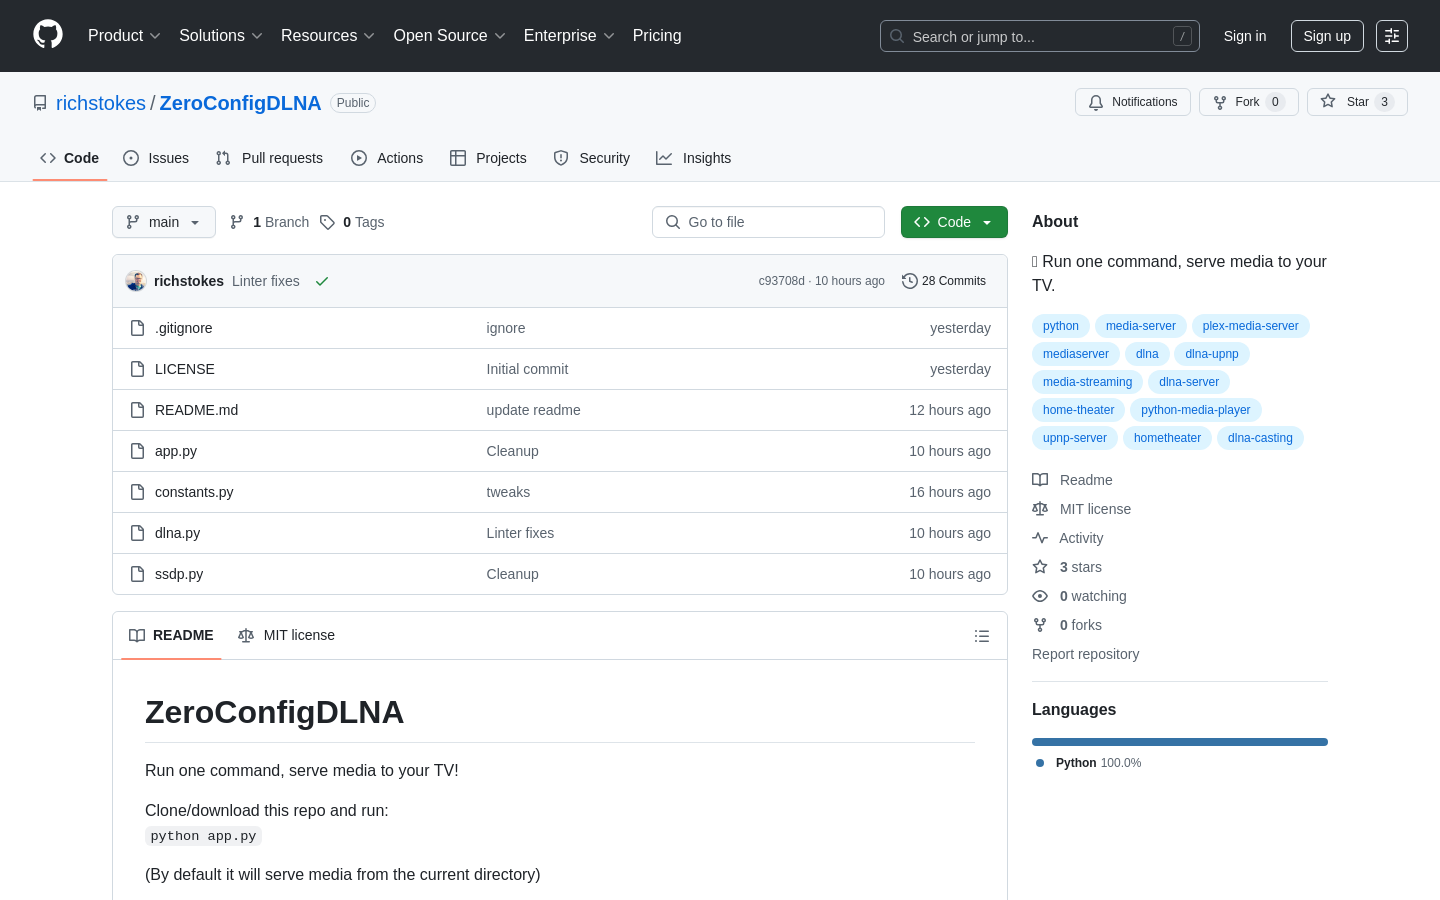Click the plex-media-server topic tag
The height and width of the screenshot is (900, 1440).
click(x=1251, y=326)
